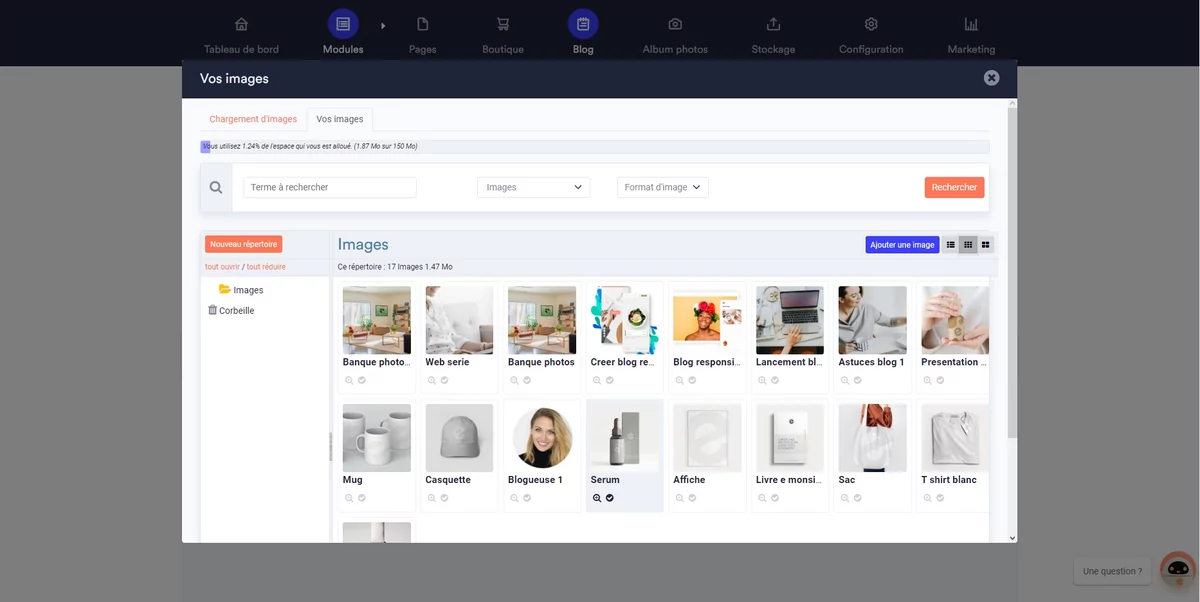This screenshot has width=1200, height=602.
Task: Click the Lancement bl… laptop thumbnail
Action: [790, 320]
